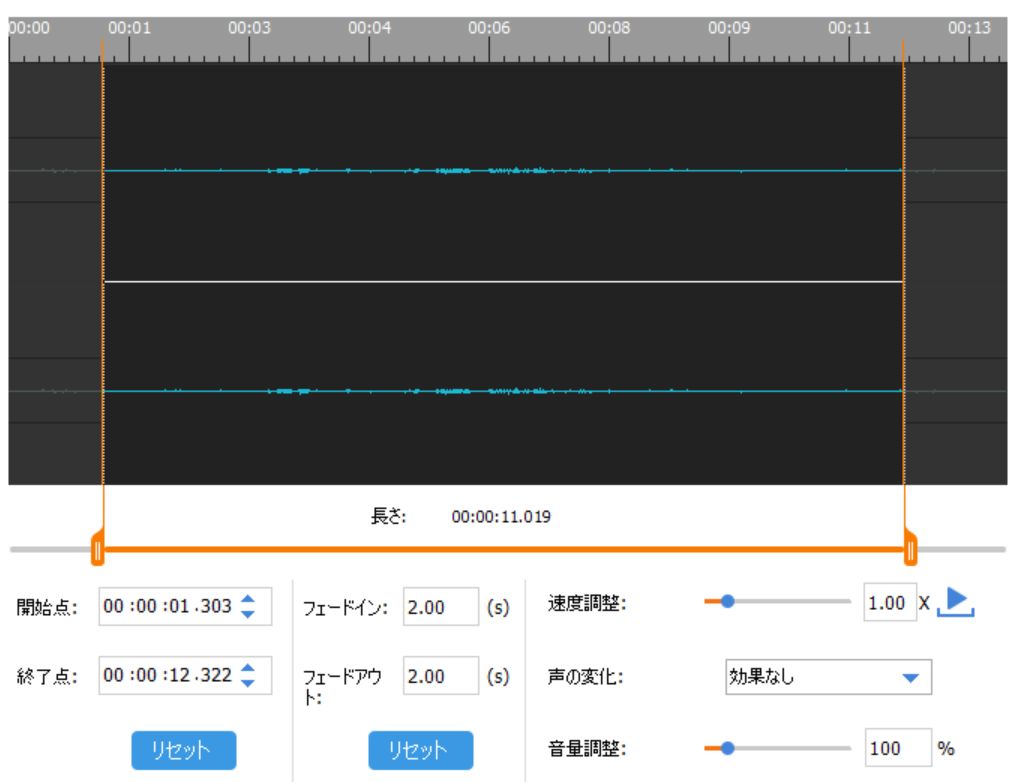Increase 終了点 time with up arrow

tap(250, 670)
